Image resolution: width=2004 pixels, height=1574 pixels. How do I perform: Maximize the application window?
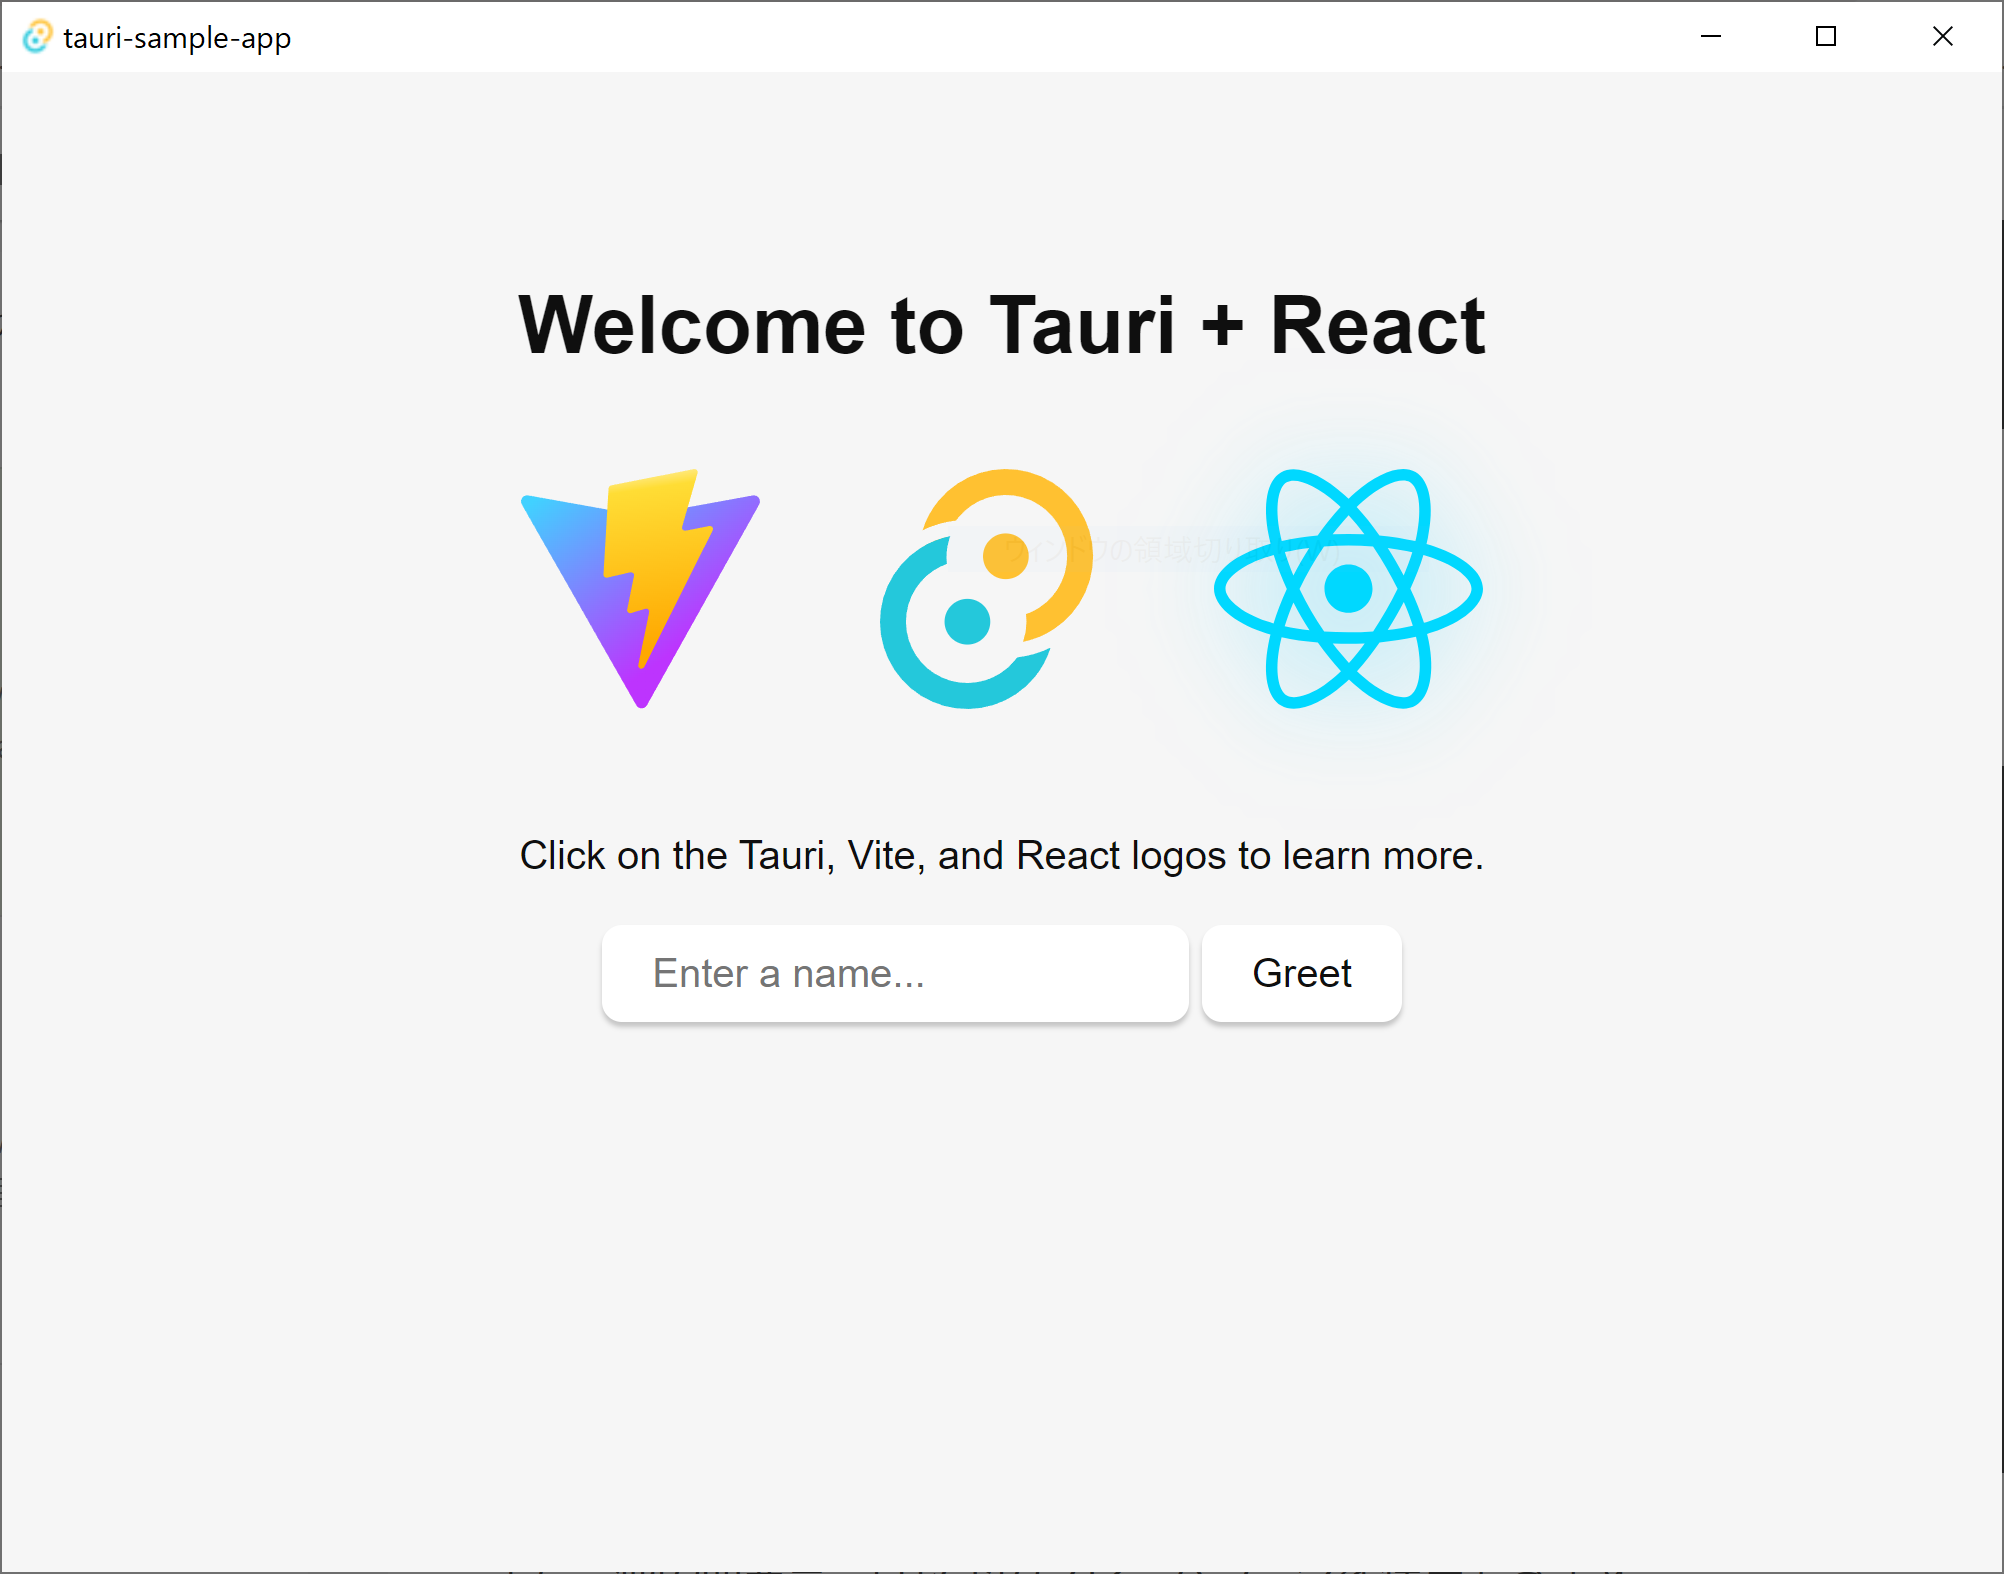click(1826, 36)
